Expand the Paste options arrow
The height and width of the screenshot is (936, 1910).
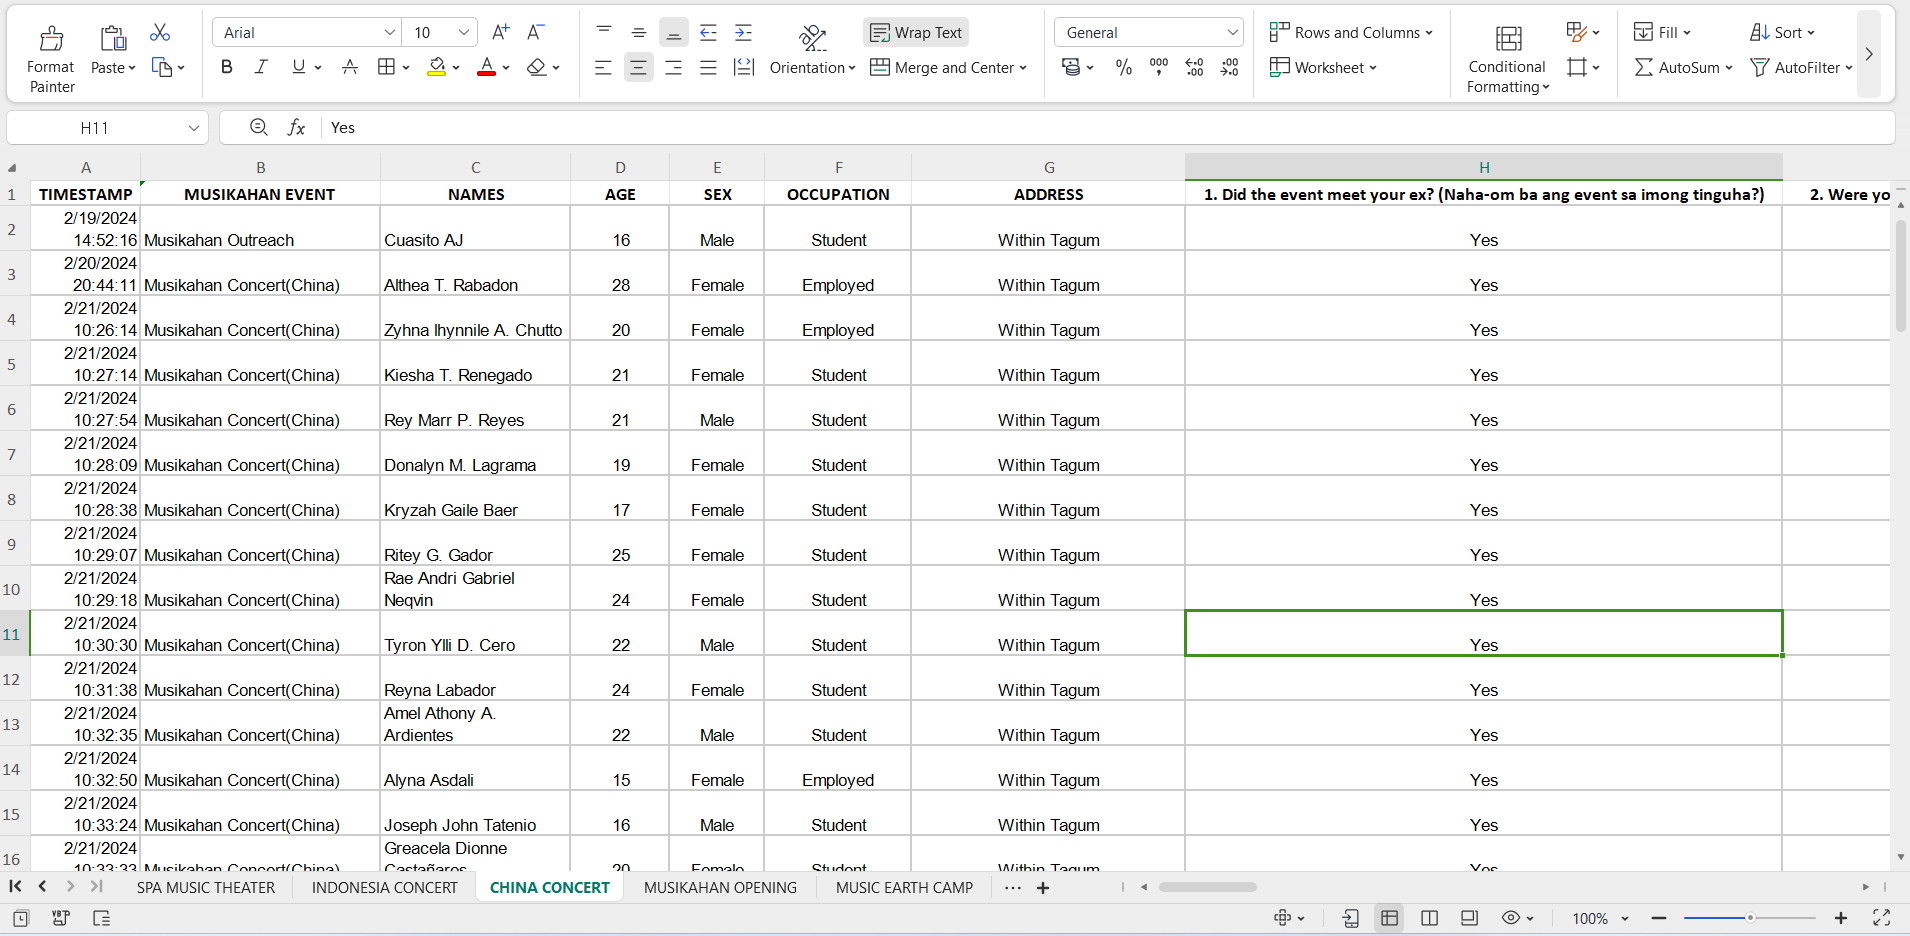(131, 68)
